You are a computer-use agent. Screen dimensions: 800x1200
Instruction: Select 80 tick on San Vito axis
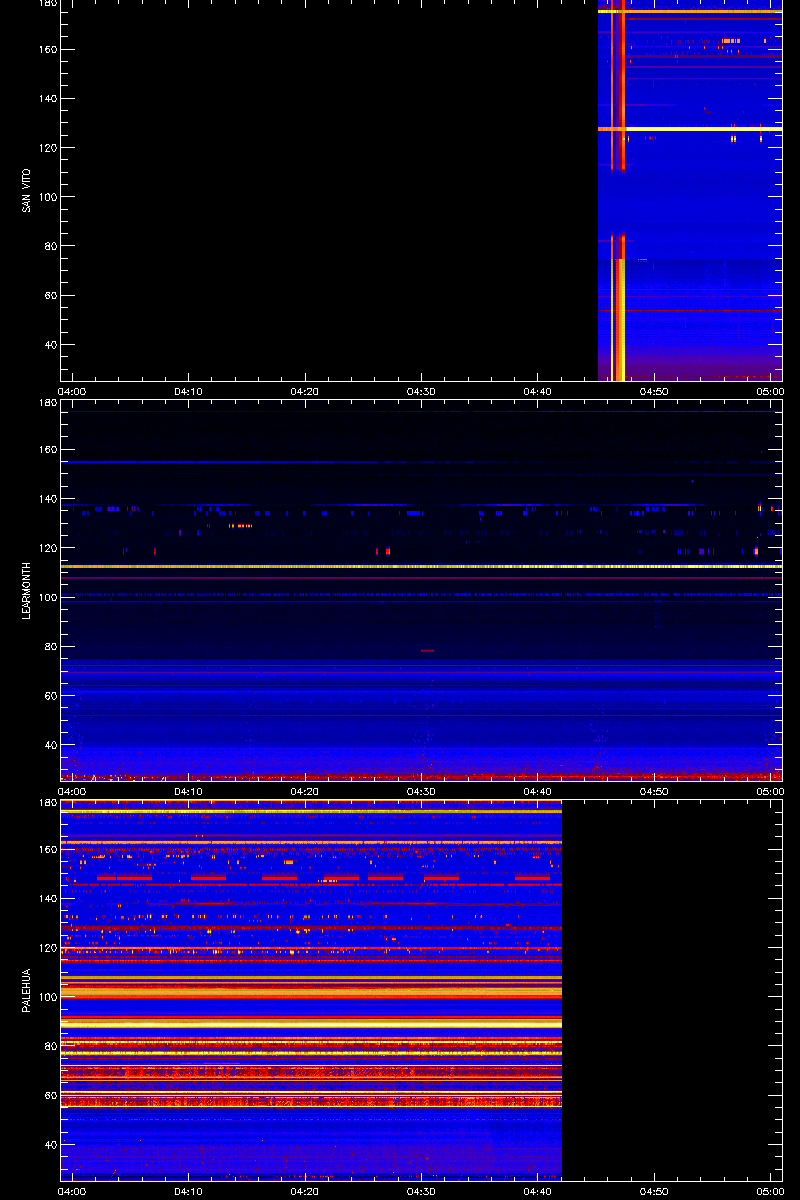pos(50,246)
